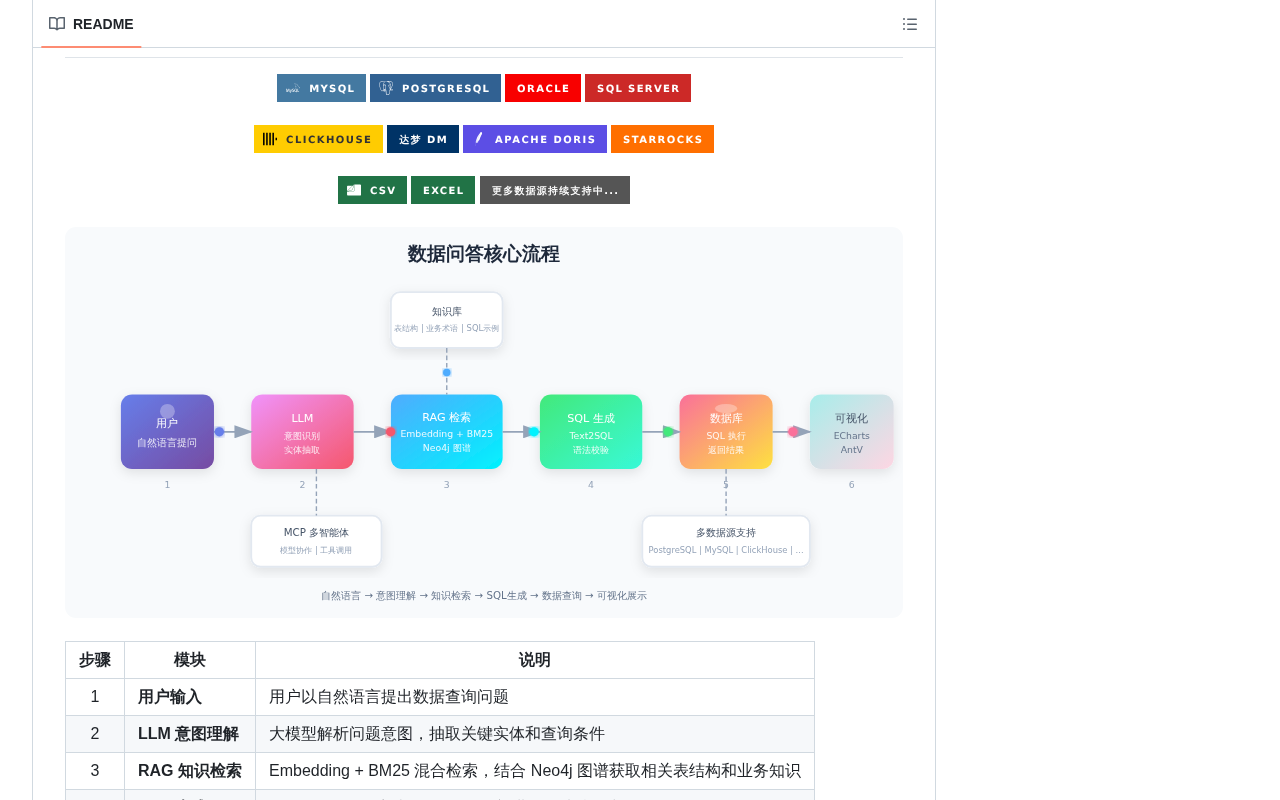Click the 说明 table header

pos(535,660)
